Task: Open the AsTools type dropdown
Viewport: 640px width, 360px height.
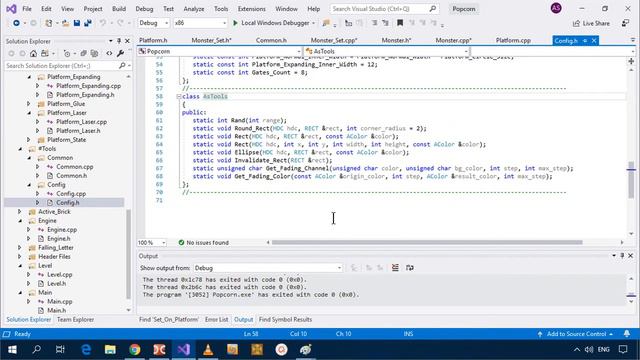Action: 387,51
